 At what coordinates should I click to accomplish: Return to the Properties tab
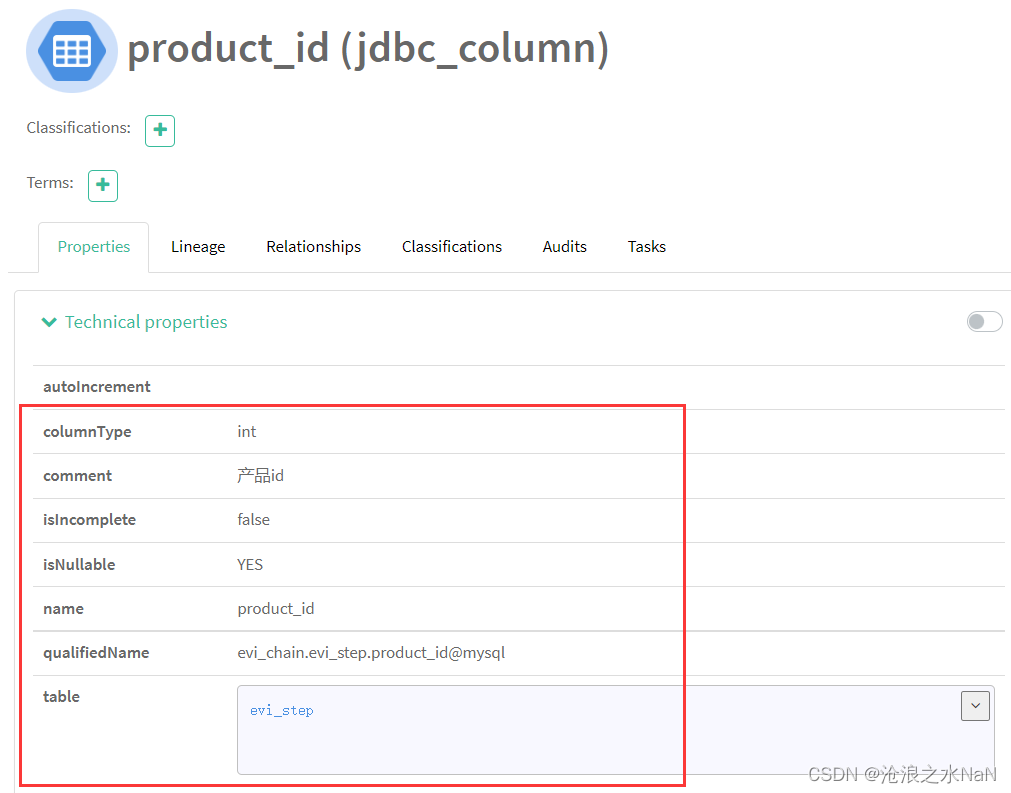click(93, 246)
